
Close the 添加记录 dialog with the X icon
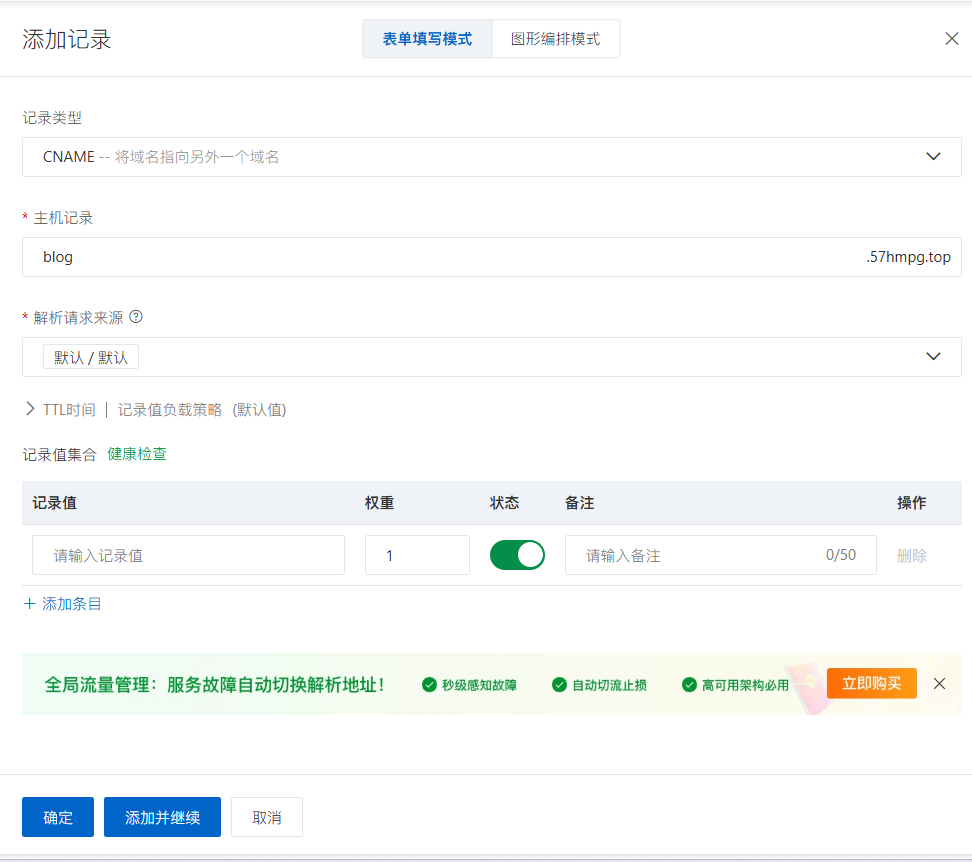tap(952, 39)
